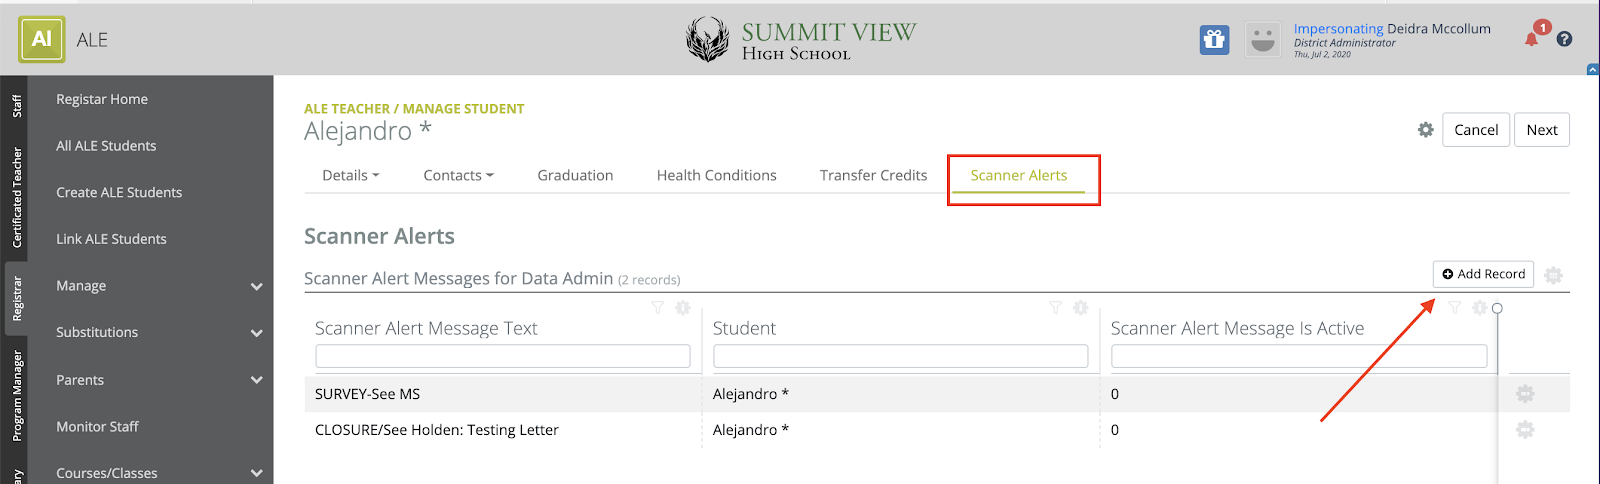Expand the Manage sidebar menu
The width and height of the screenshot is (1600, 484).
257,286
